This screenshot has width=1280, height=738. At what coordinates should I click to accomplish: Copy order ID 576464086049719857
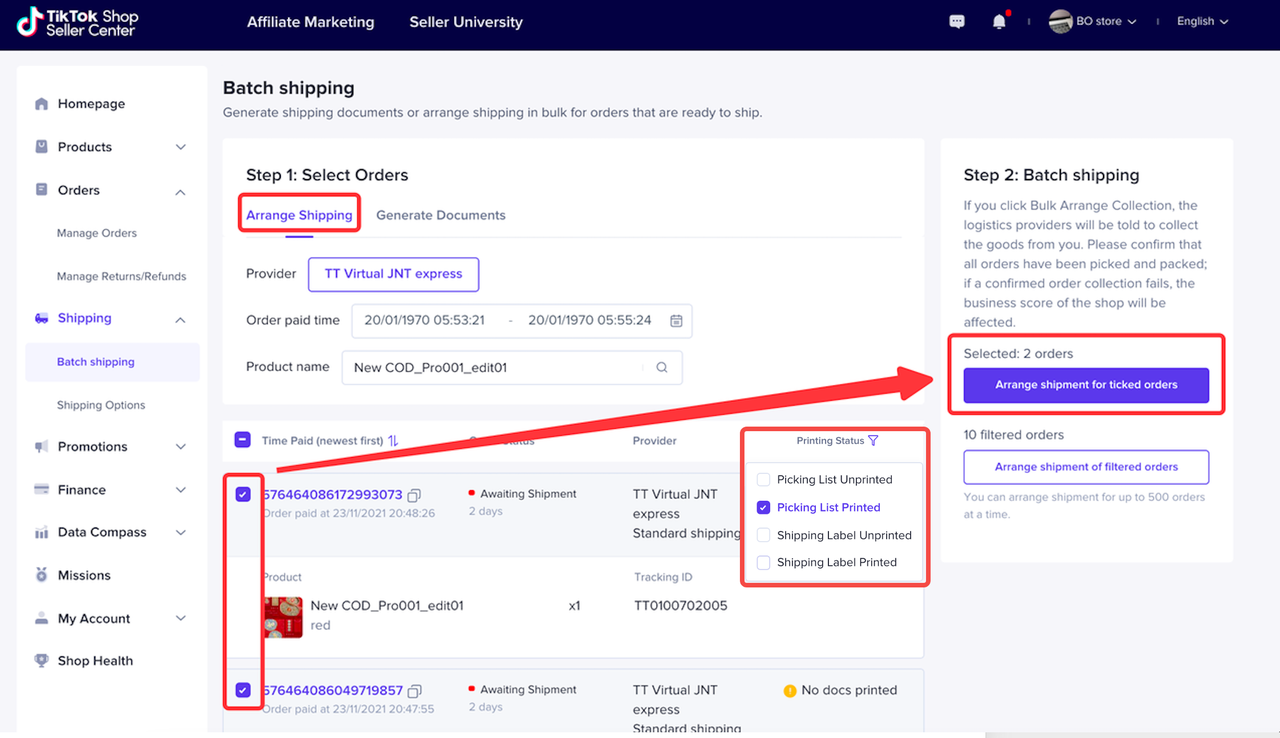(x=415, y=691)
